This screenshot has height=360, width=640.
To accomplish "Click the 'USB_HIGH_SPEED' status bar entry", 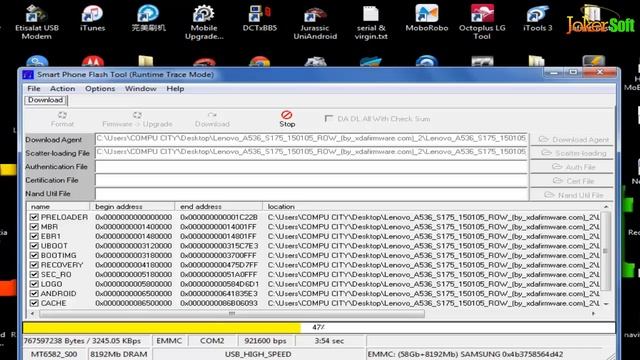I will 258,354.
